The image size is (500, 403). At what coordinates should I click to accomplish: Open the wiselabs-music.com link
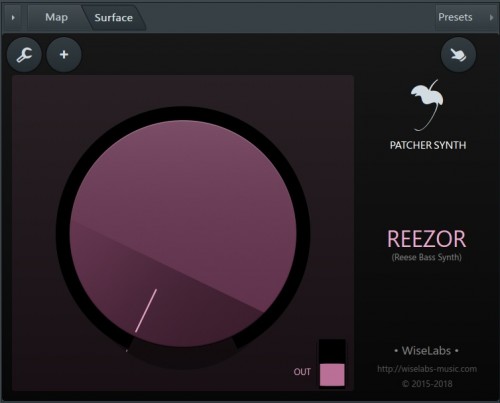[x=427, y=369]
